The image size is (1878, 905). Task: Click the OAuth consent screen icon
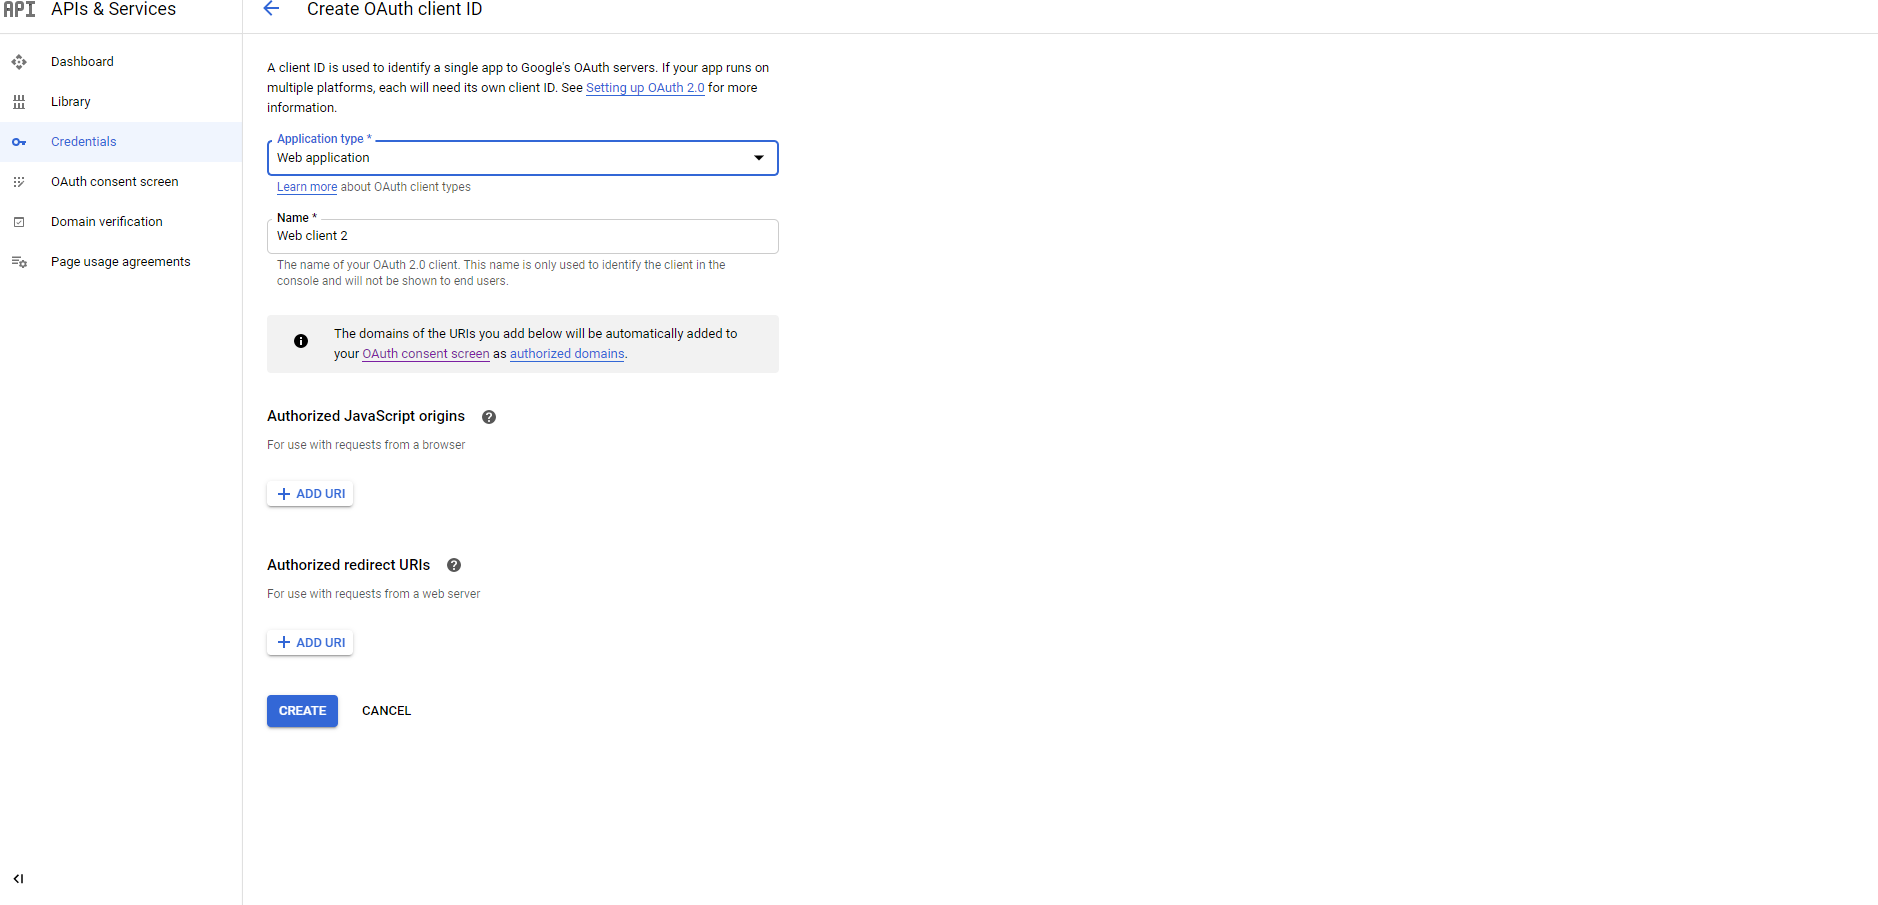[x=19, y=182]
